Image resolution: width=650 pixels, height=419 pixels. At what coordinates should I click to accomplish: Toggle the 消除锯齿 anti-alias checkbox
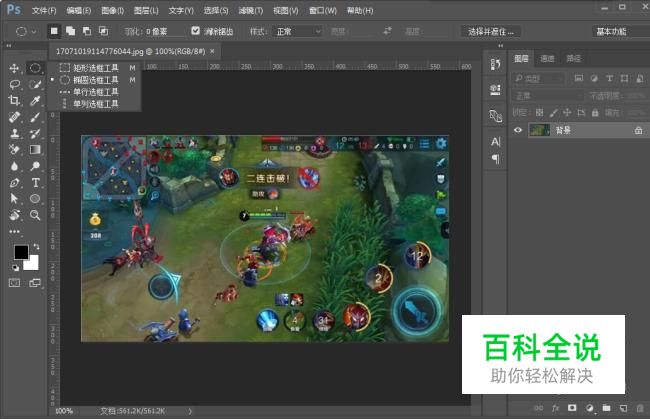coord(196,31)
